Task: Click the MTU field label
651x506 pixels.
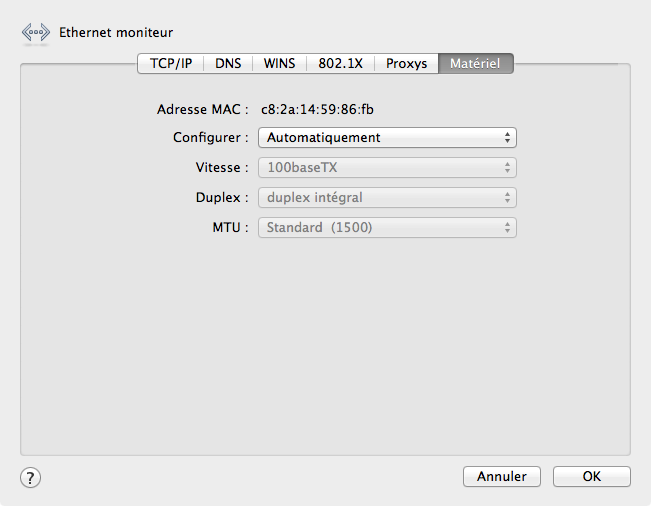Action: [230, 228]
